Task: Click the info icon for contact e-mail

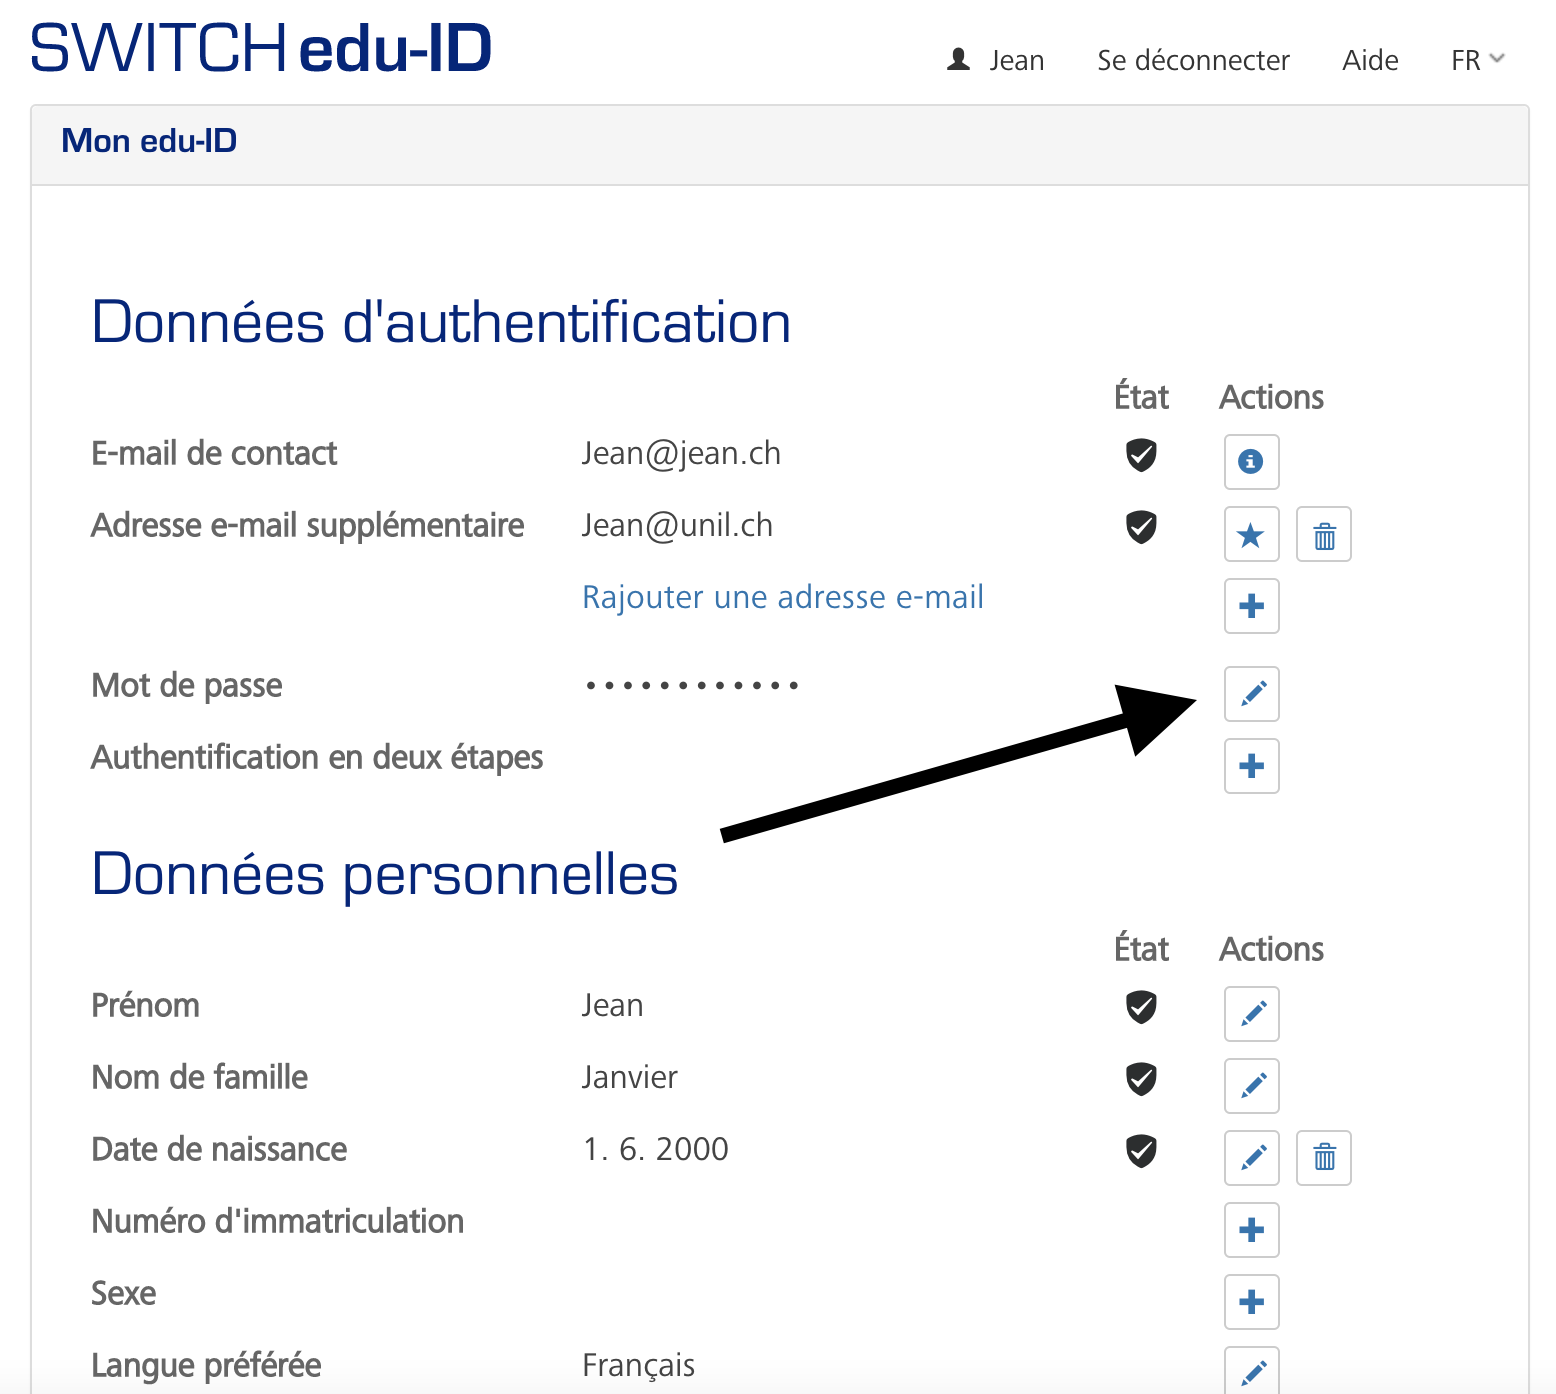Action: [1251, 461]
